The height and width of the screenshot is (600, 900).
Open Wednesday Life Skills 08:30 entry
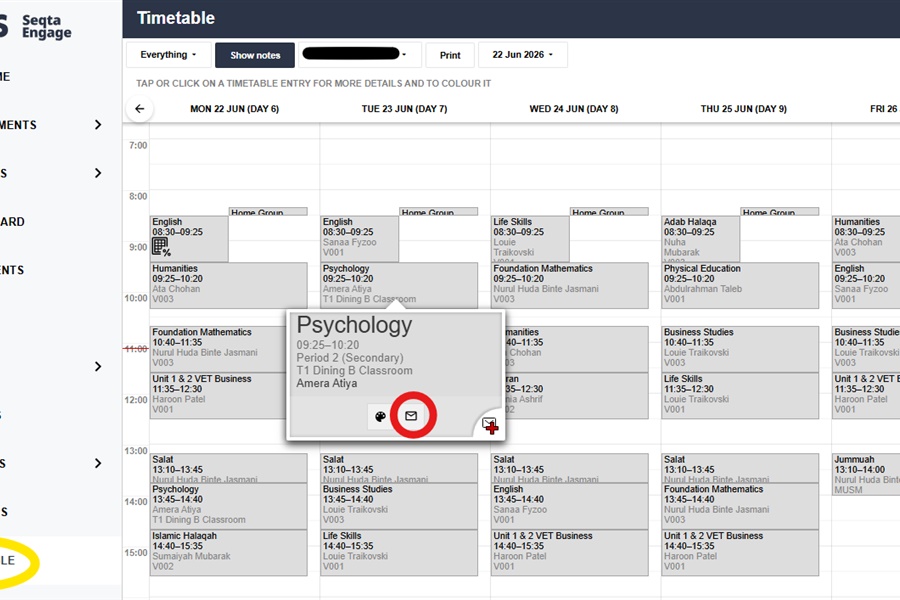530,239
